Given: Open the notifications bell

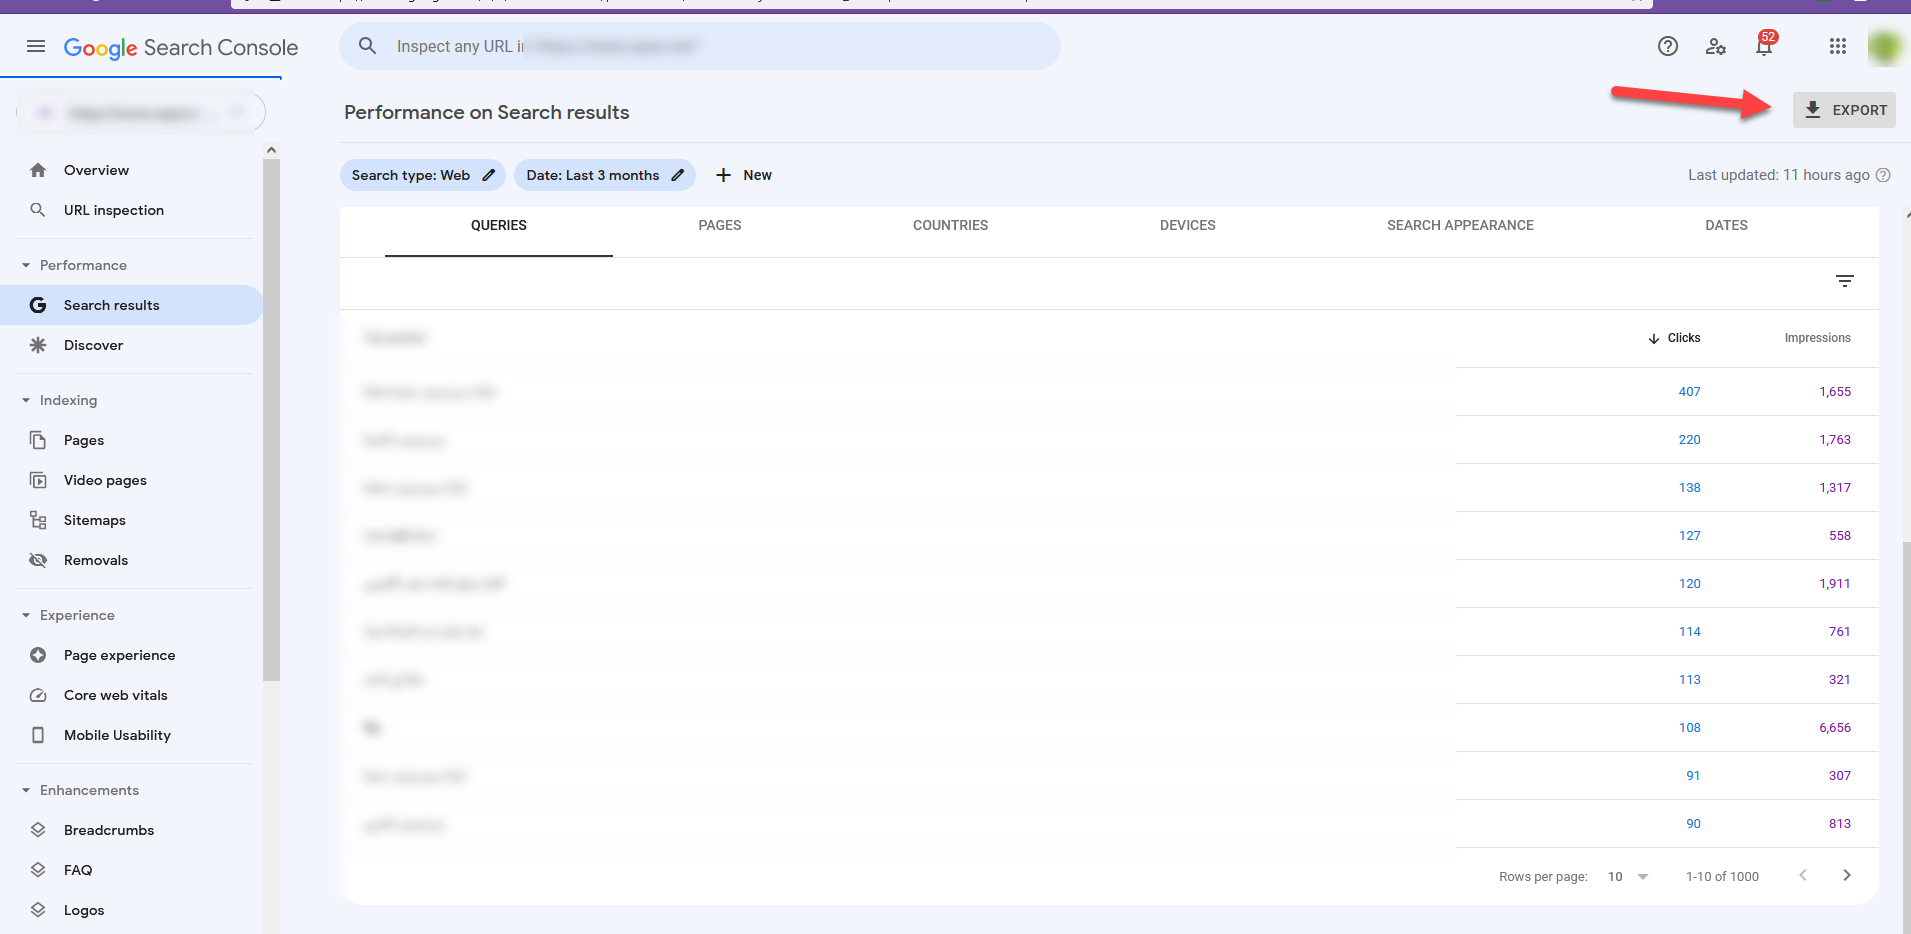Looking at the screenshot, I should click(1763, 47).
